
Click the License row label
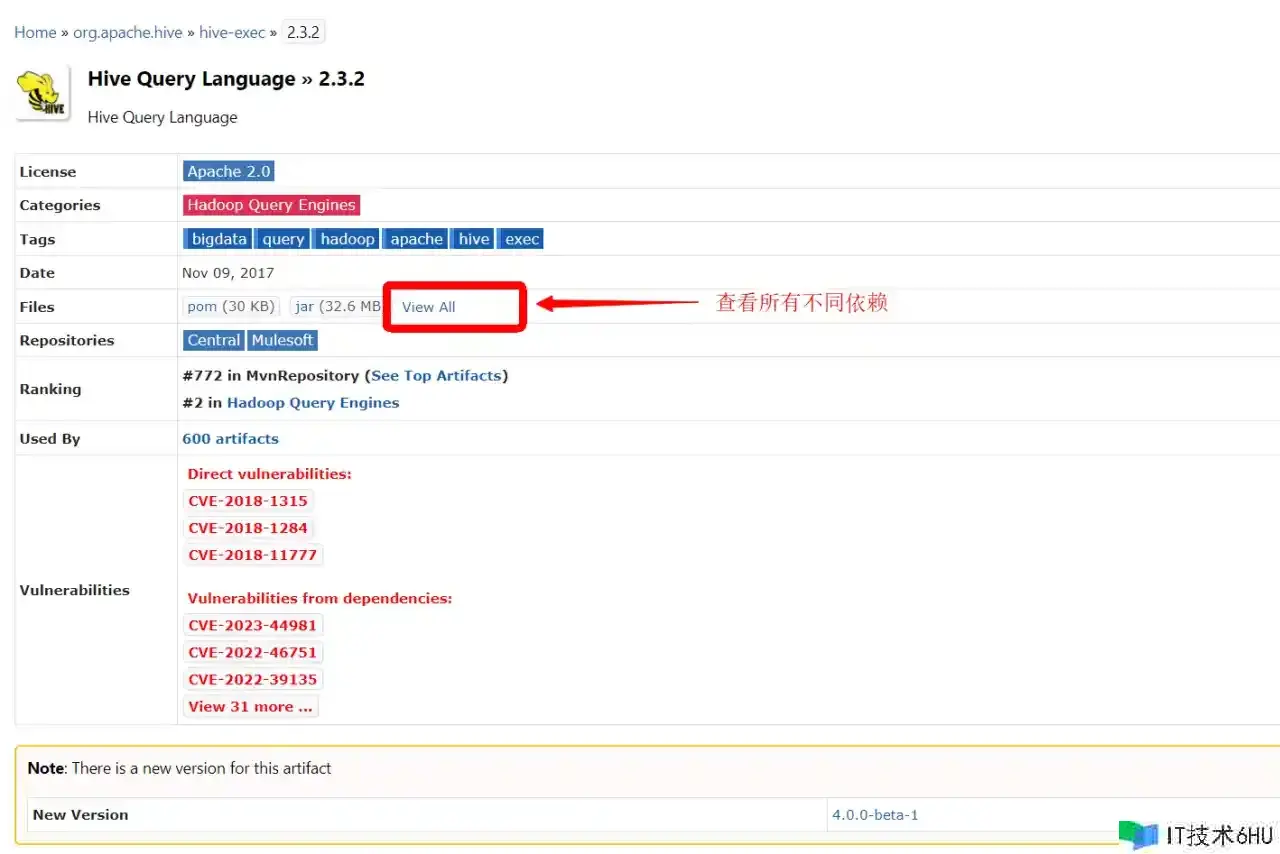coord(48,171)
